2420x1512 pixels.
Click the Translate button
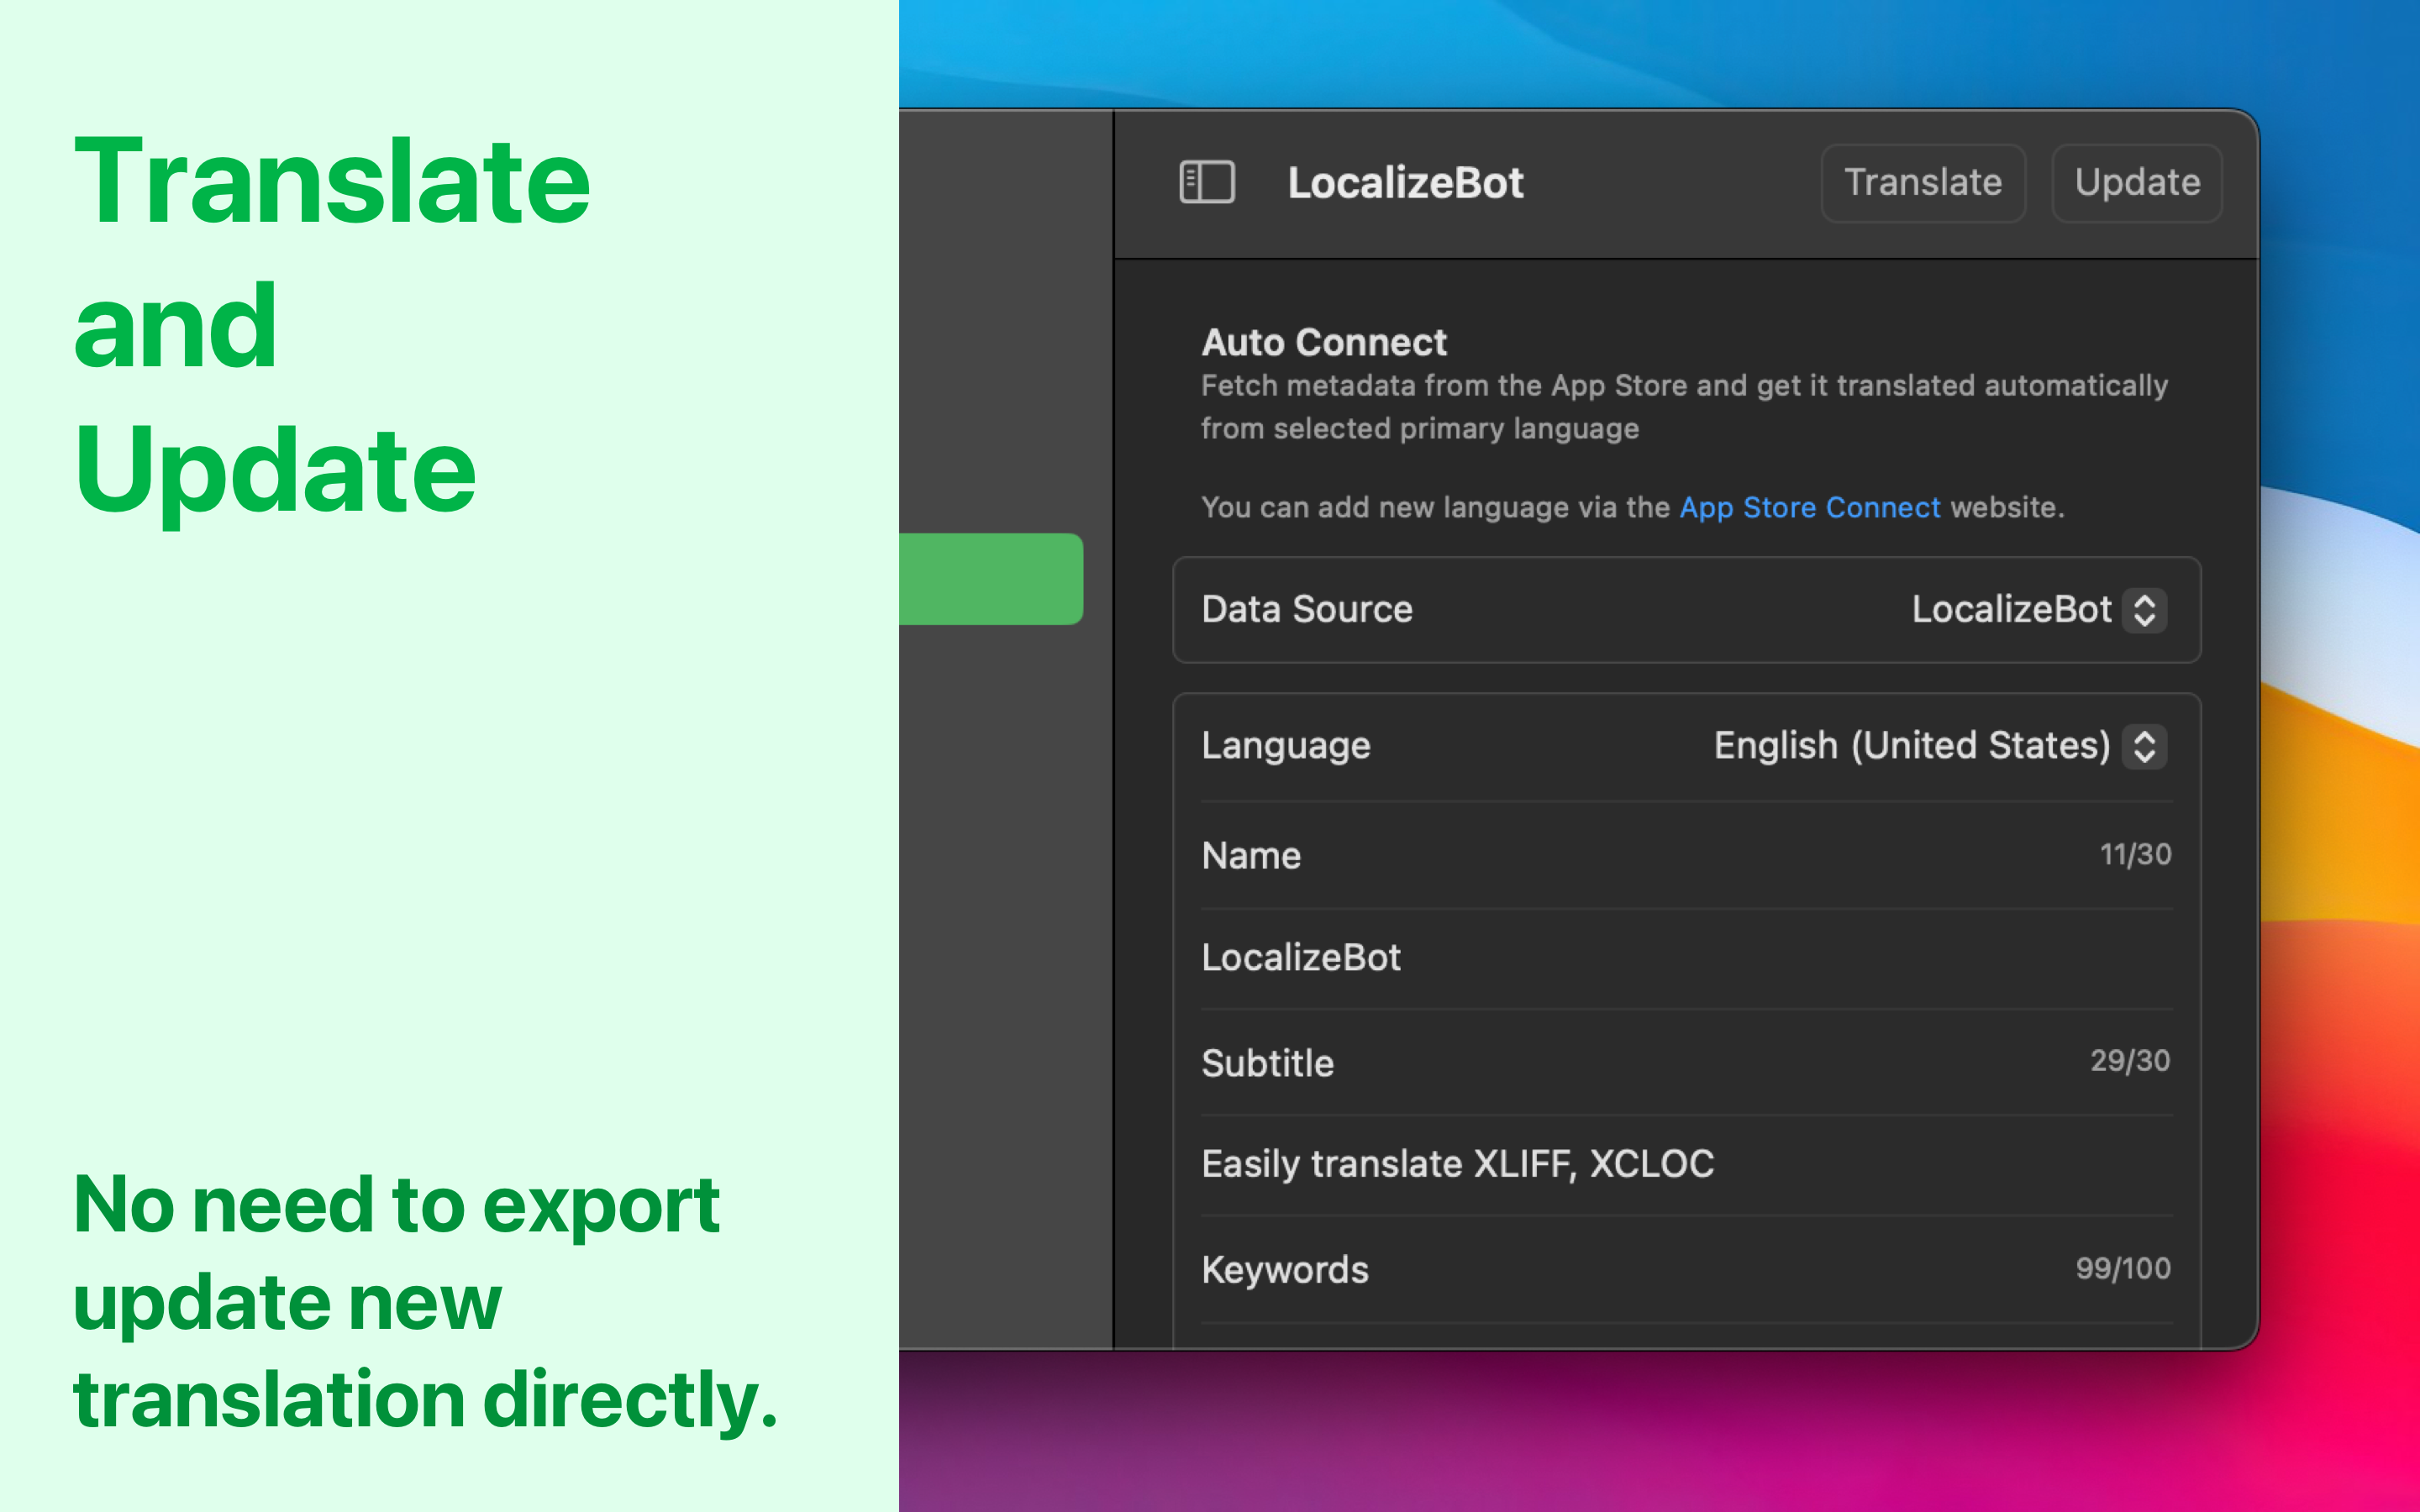(1922, 183)
